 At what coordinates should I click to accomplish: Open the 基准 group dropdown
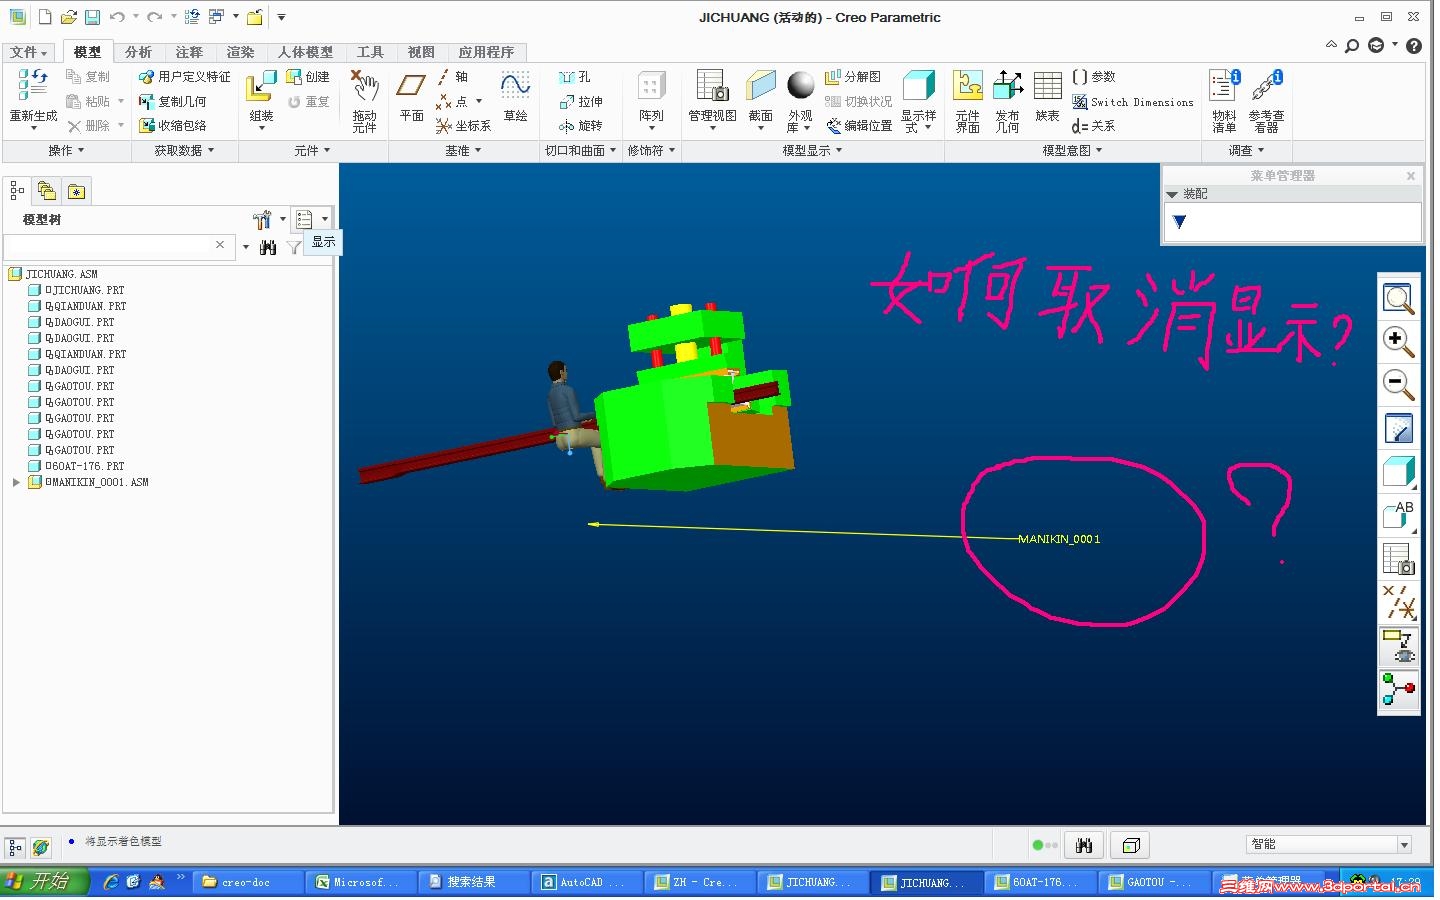(463, 151)
